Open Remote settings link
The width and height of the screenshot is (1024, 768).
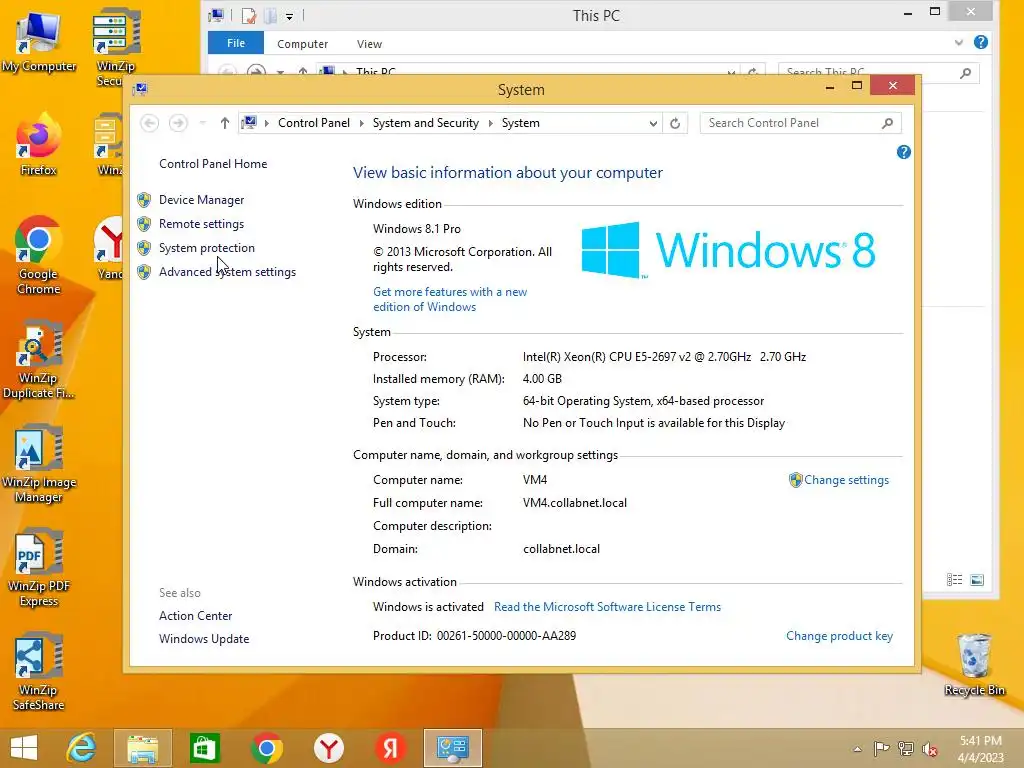tap(201, 224)
